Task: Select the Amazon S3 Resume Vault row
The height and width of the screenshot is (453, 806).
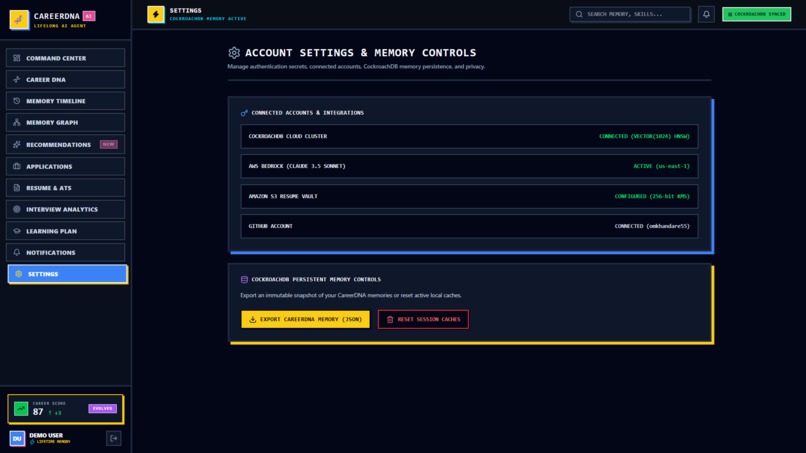Action: click(469, 196)
